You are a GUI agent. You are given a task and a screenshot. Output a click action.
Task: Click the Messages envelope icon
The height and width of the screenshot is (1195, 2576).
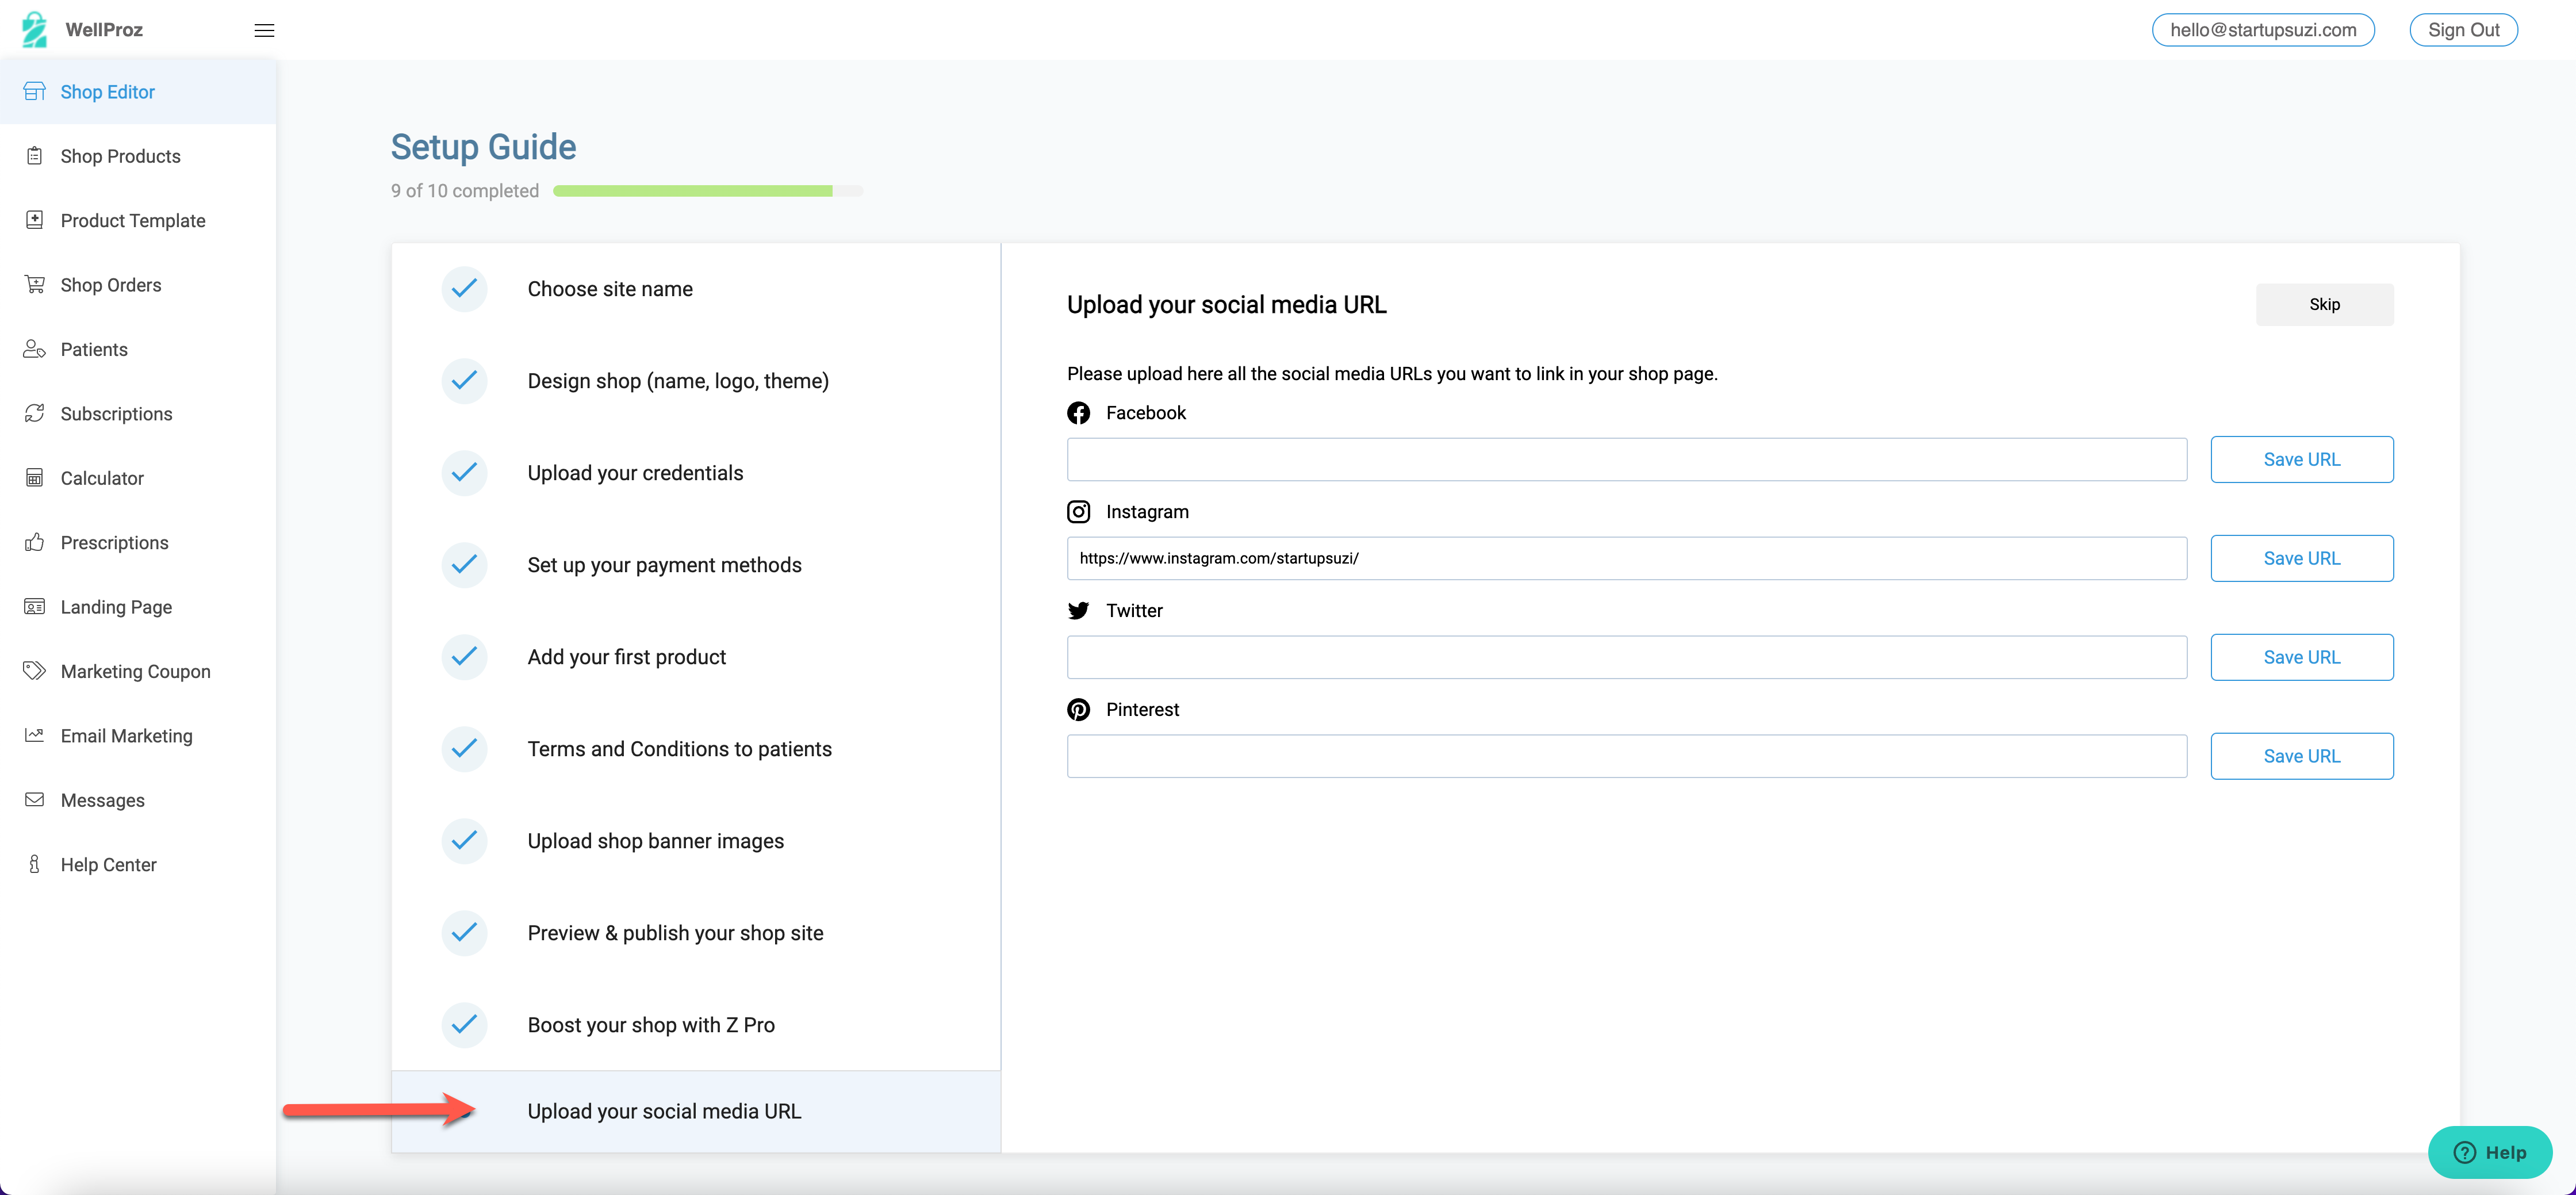(35, 800)
